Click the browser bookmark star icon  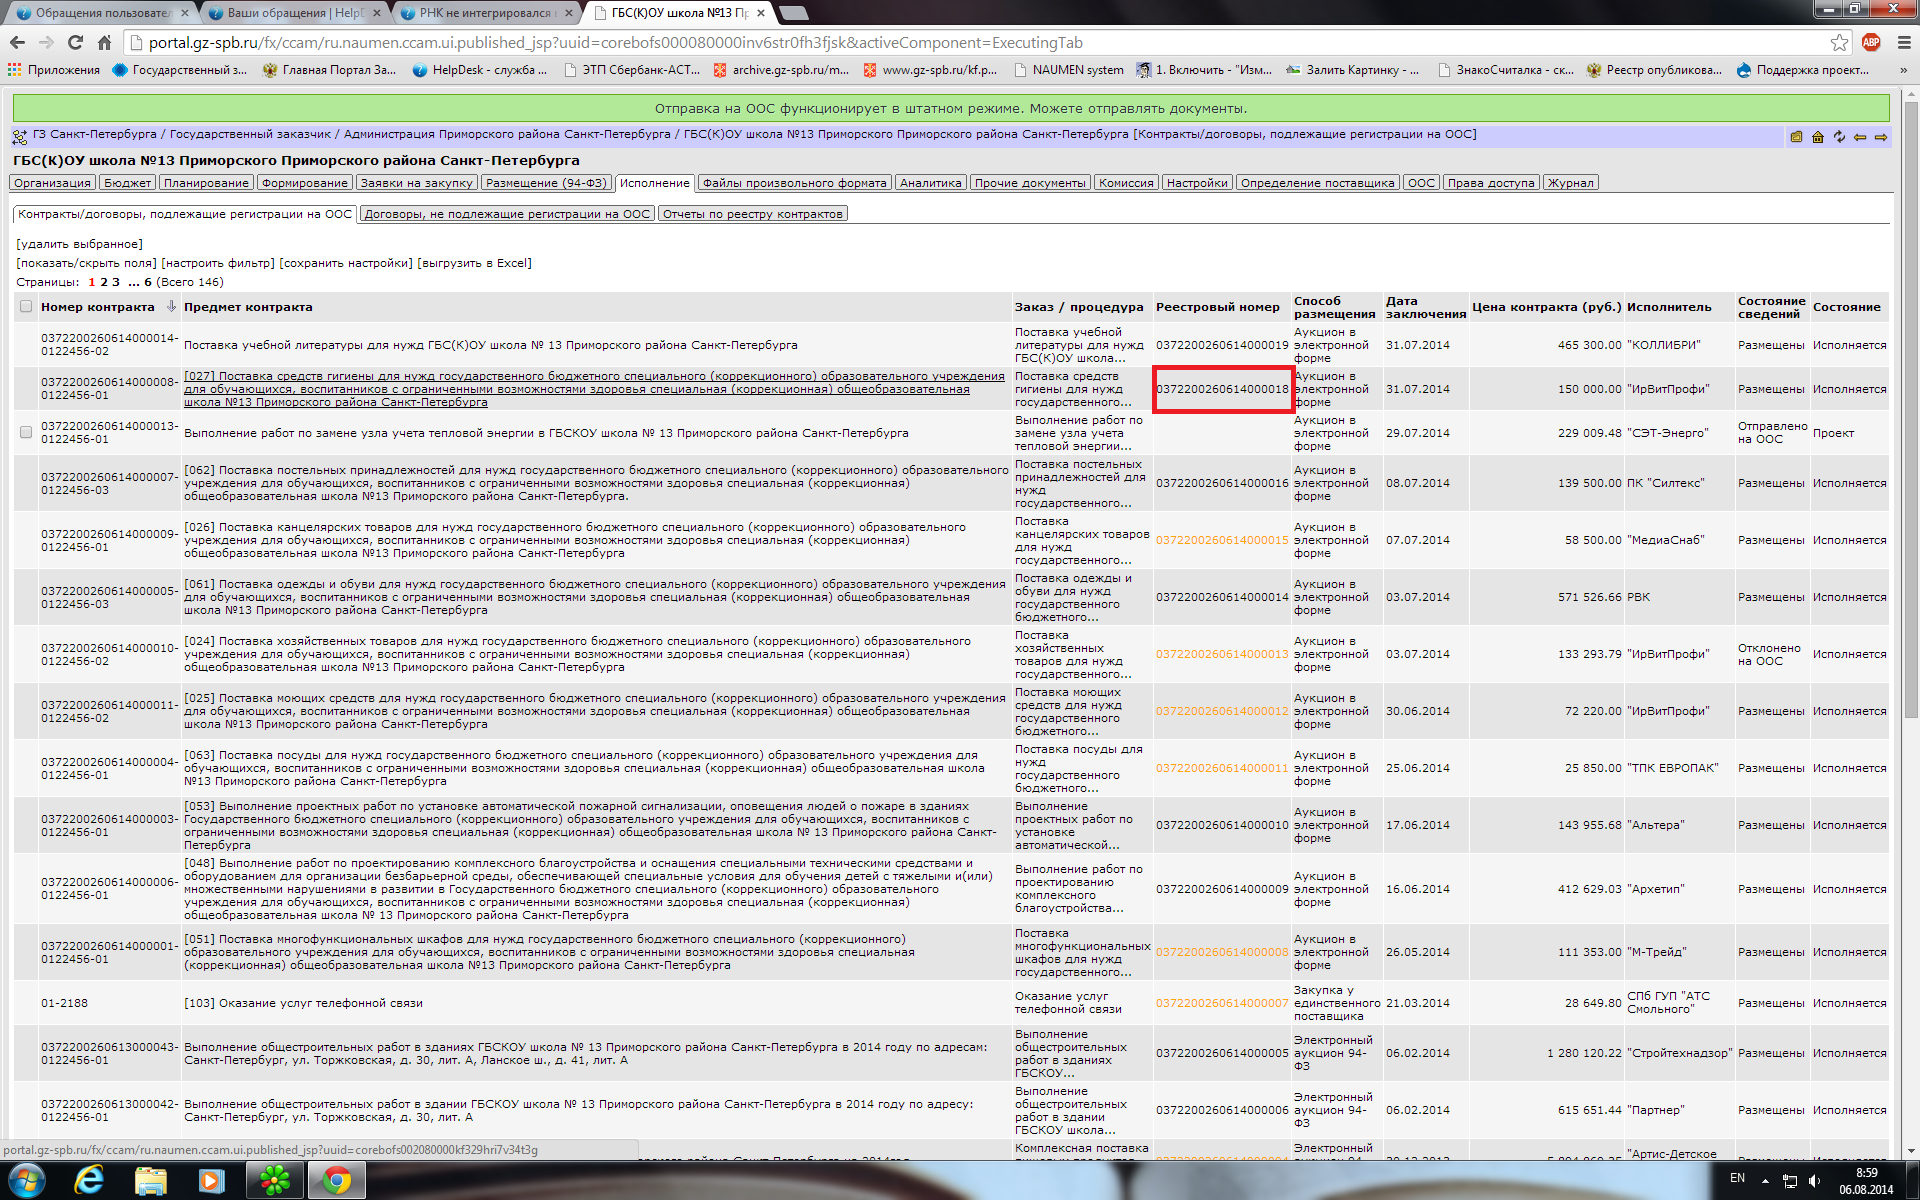[1839, 42]
